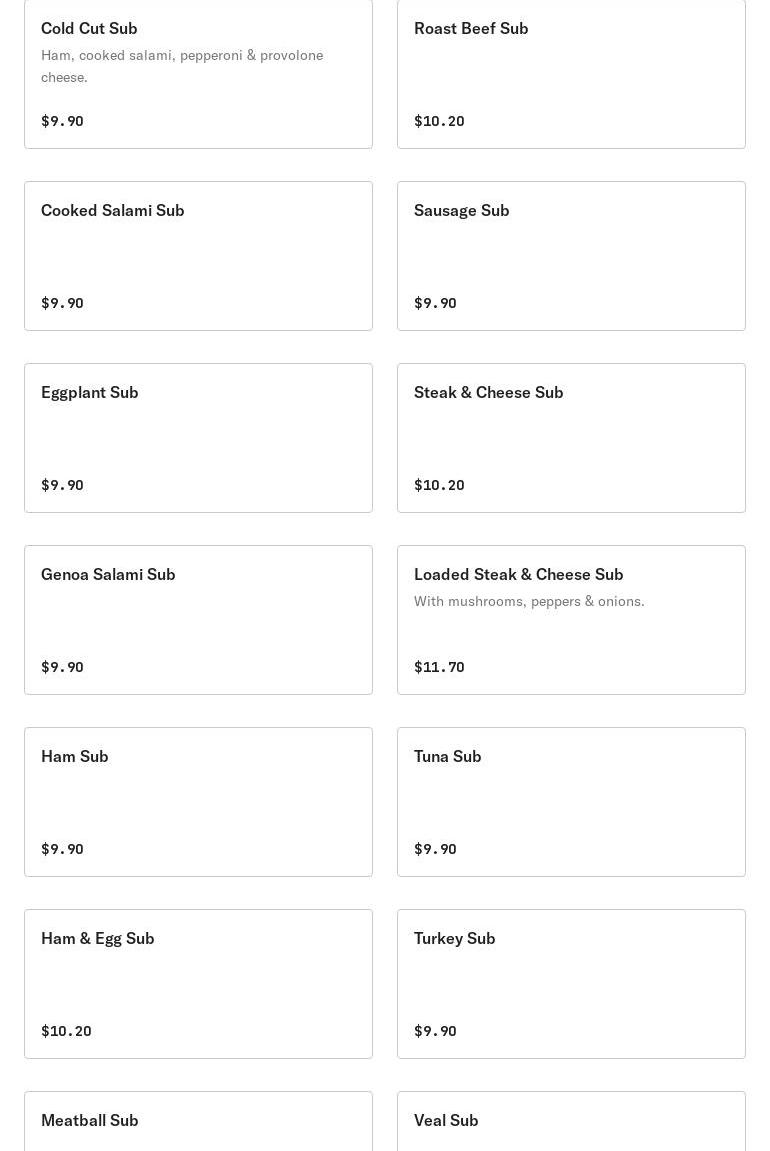This screenshot has width=770, height=1151.
Task: Select the Roast Beef Sub card
Action: coord(571,73)
